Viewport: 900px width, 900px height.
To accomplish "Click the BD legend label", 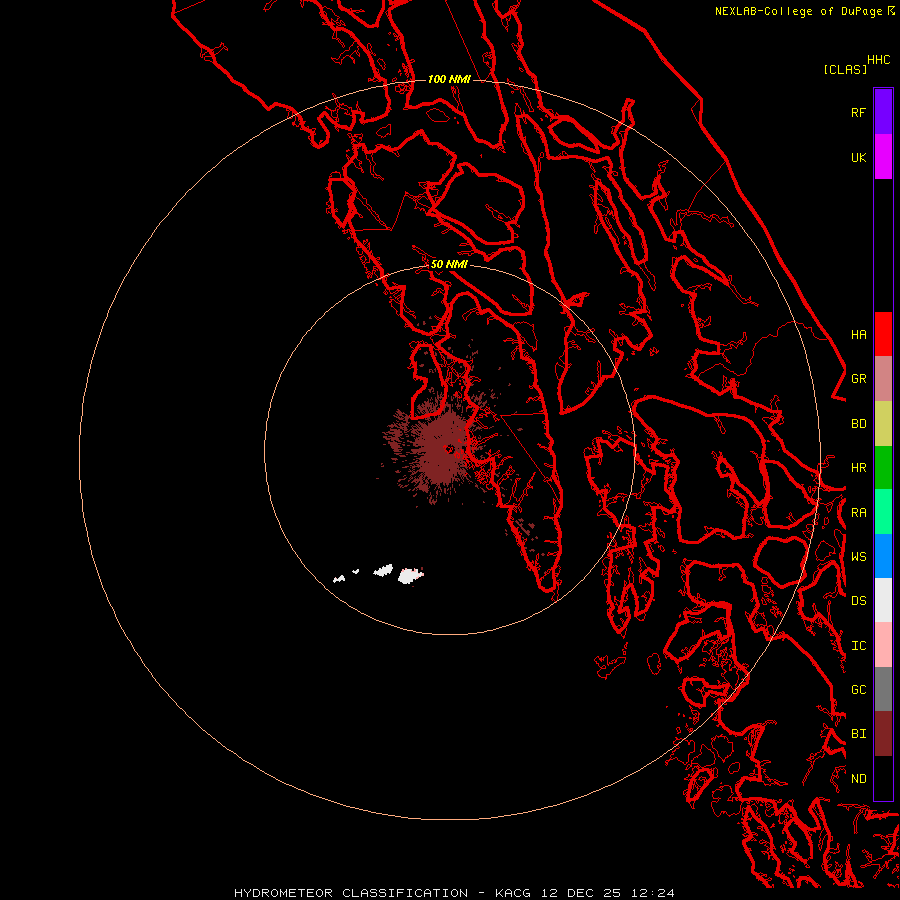I will tap(858, 424).
